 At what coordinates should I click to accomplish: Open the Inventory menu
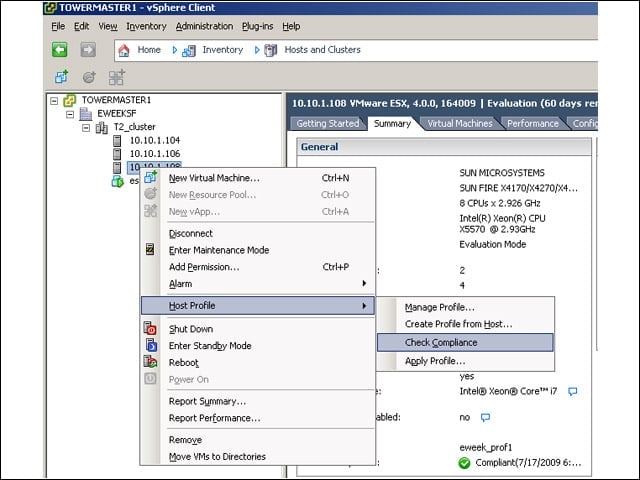pyautogui.click(x=146, y=27)
